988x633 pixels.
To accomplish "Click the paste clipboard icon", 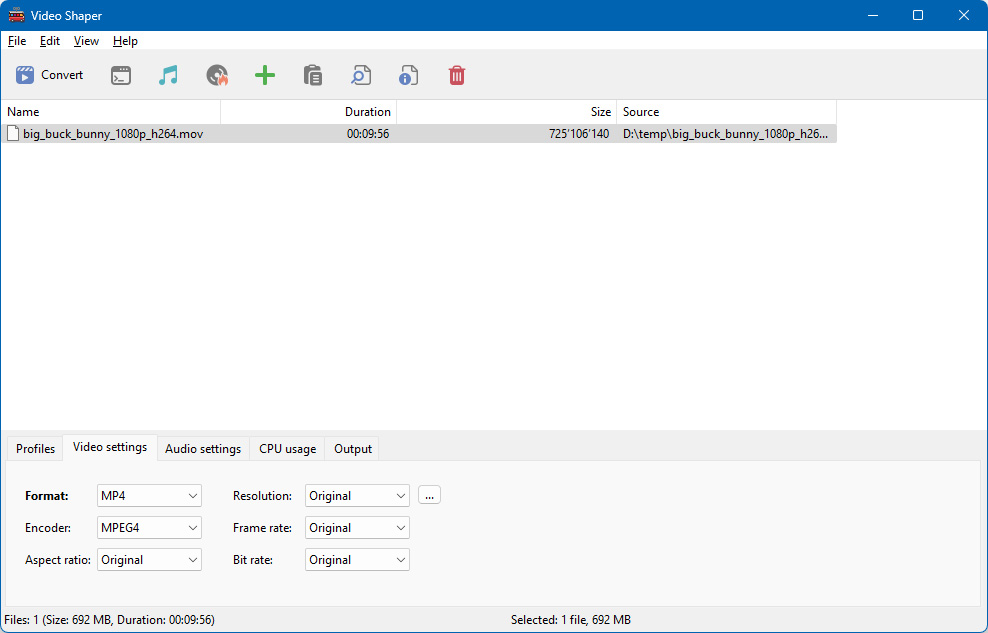I will click(313, 76).
